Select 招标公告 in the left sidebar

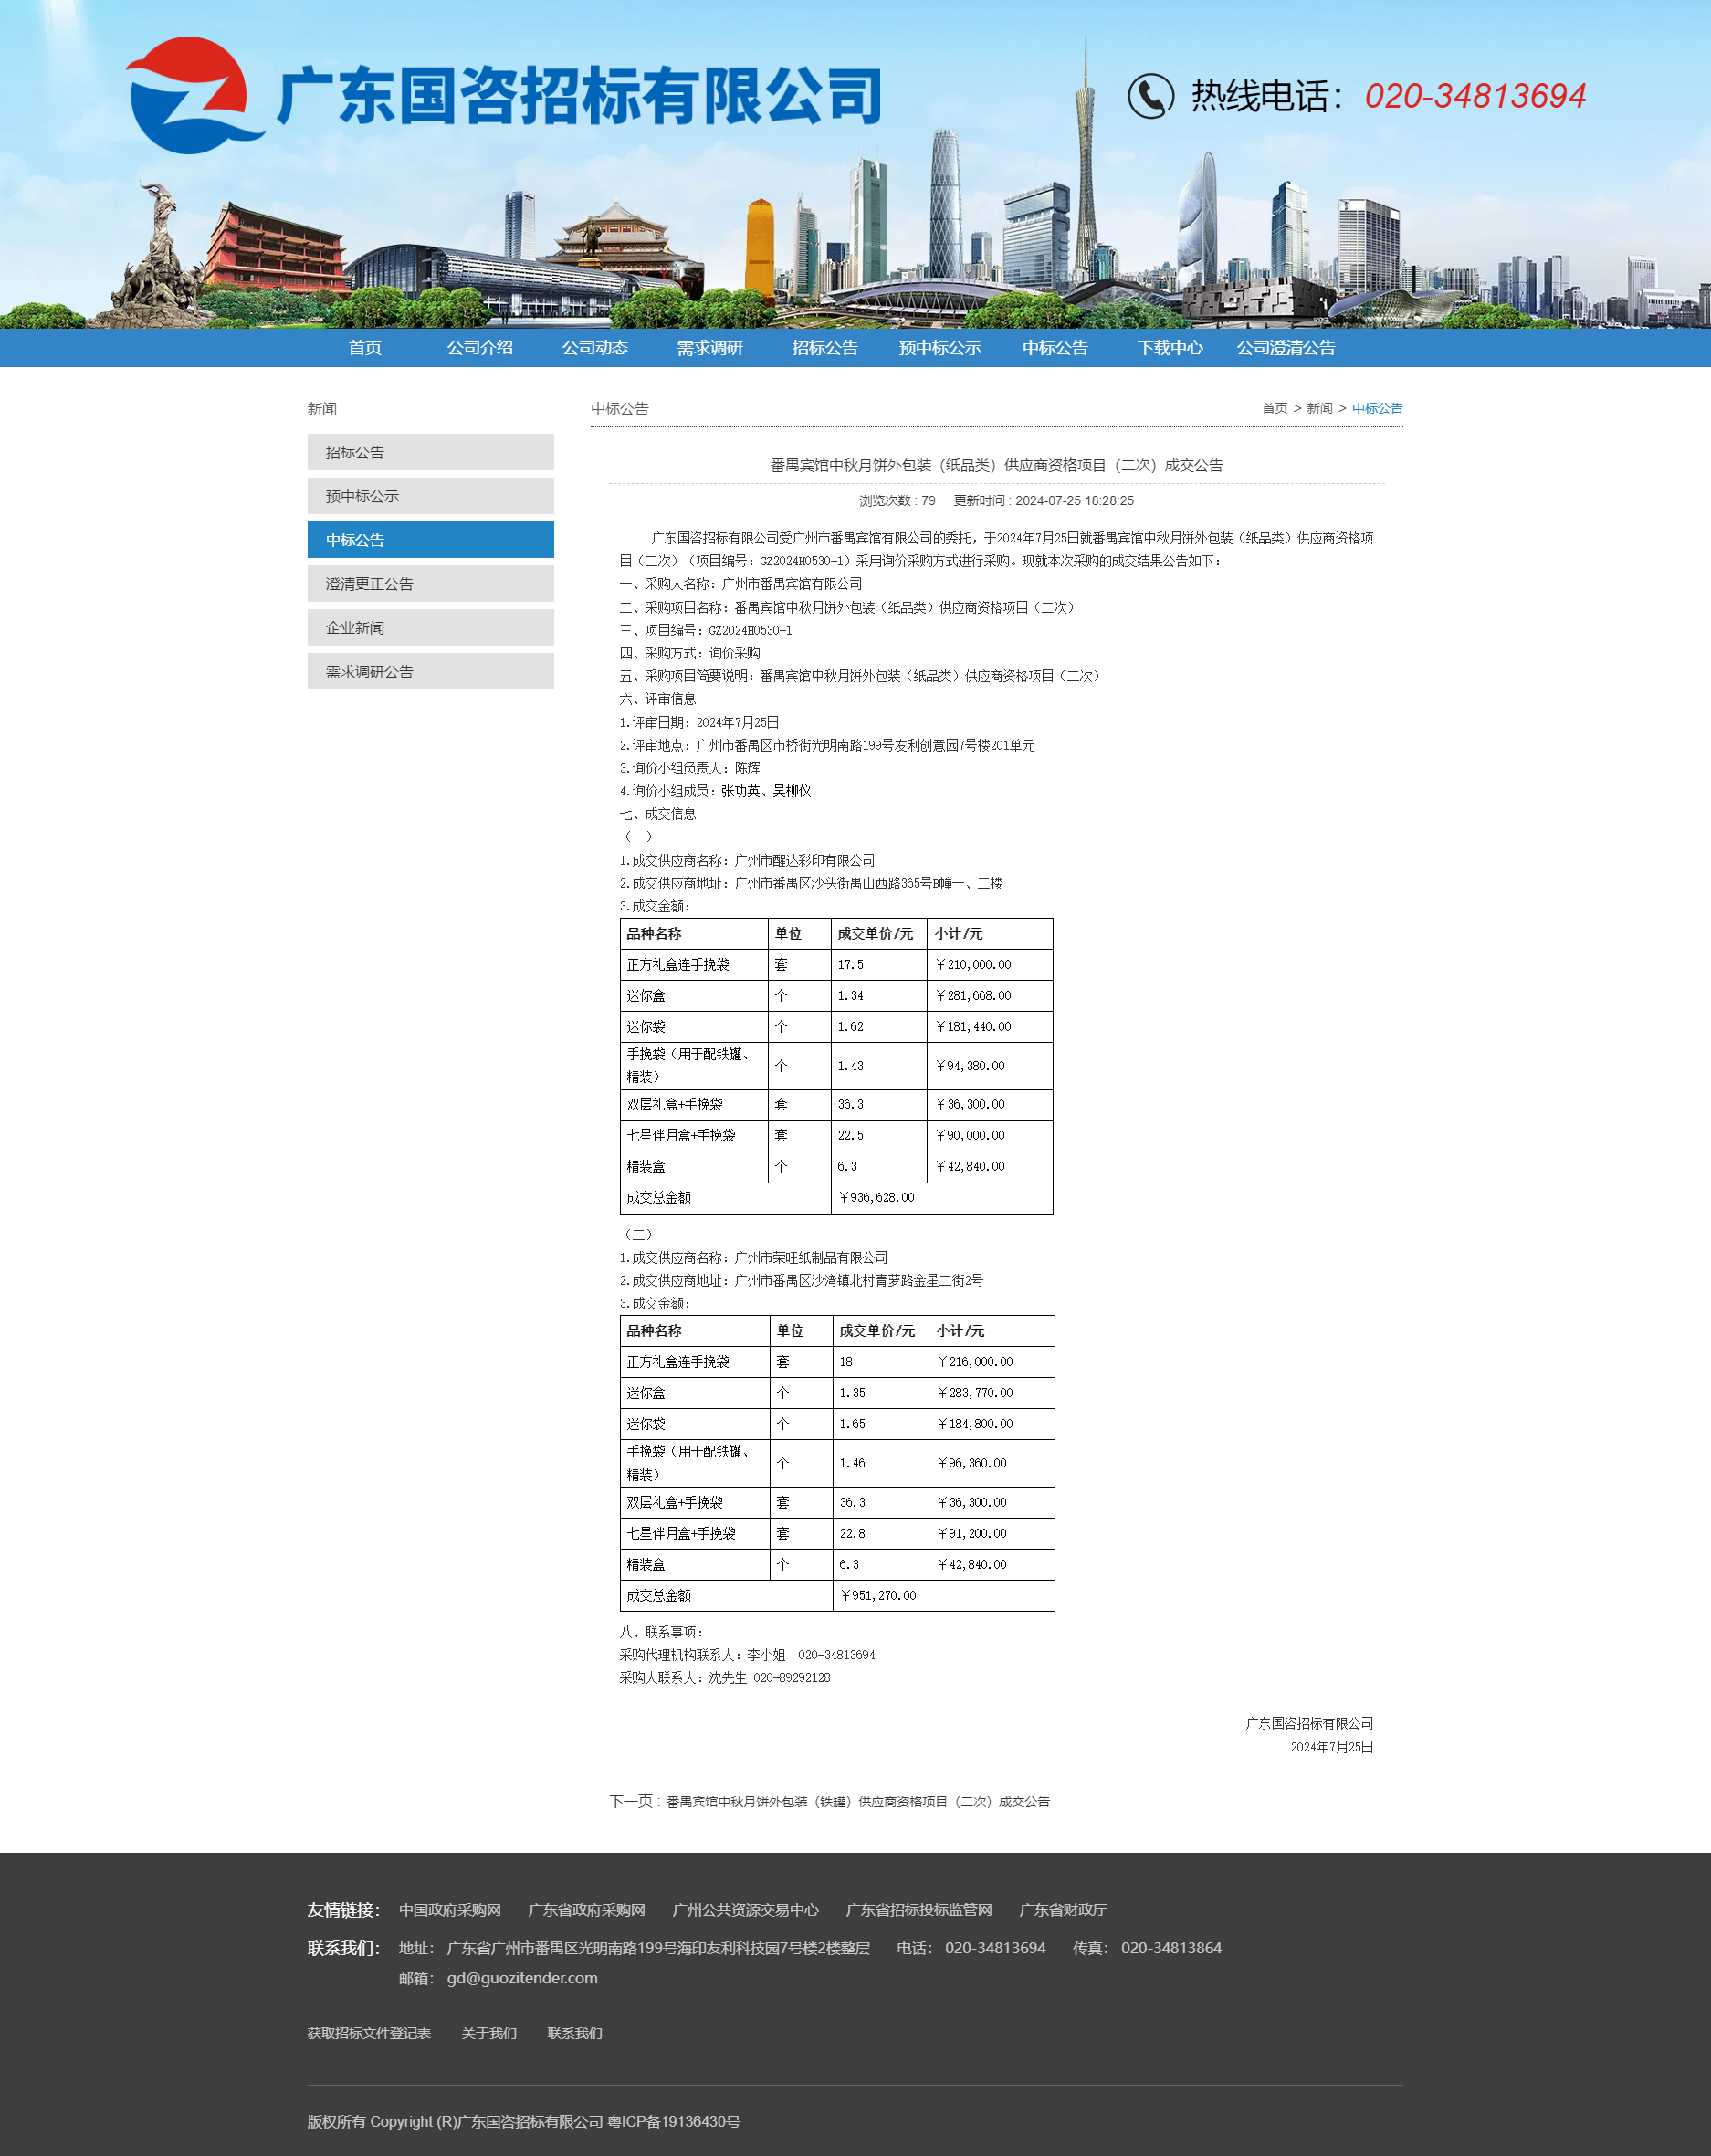click(431, 452)
